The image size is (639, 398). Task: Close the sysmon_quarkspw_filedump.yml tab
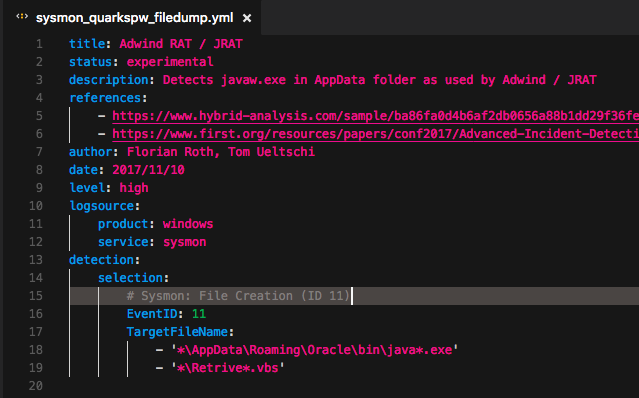pos(247,18)
